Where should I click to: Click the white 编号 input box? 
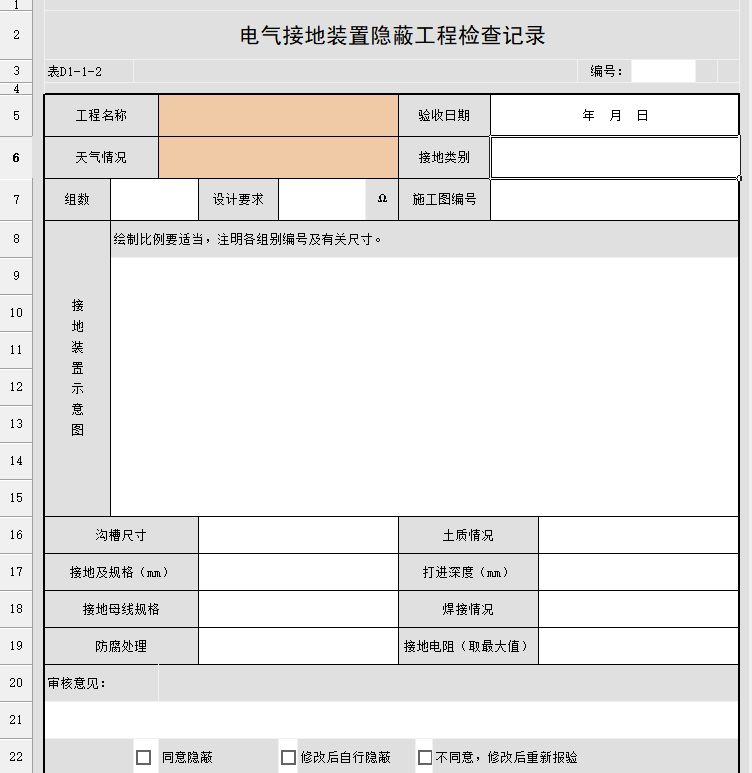(663, 71)
